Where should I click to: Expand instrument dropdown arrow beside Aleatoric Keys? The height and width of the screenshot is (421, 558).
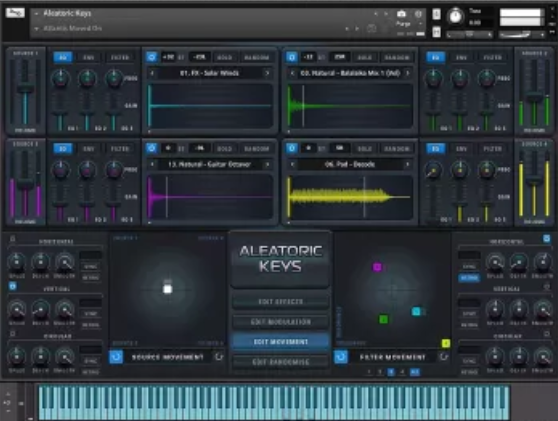click(x=36, y=14)
